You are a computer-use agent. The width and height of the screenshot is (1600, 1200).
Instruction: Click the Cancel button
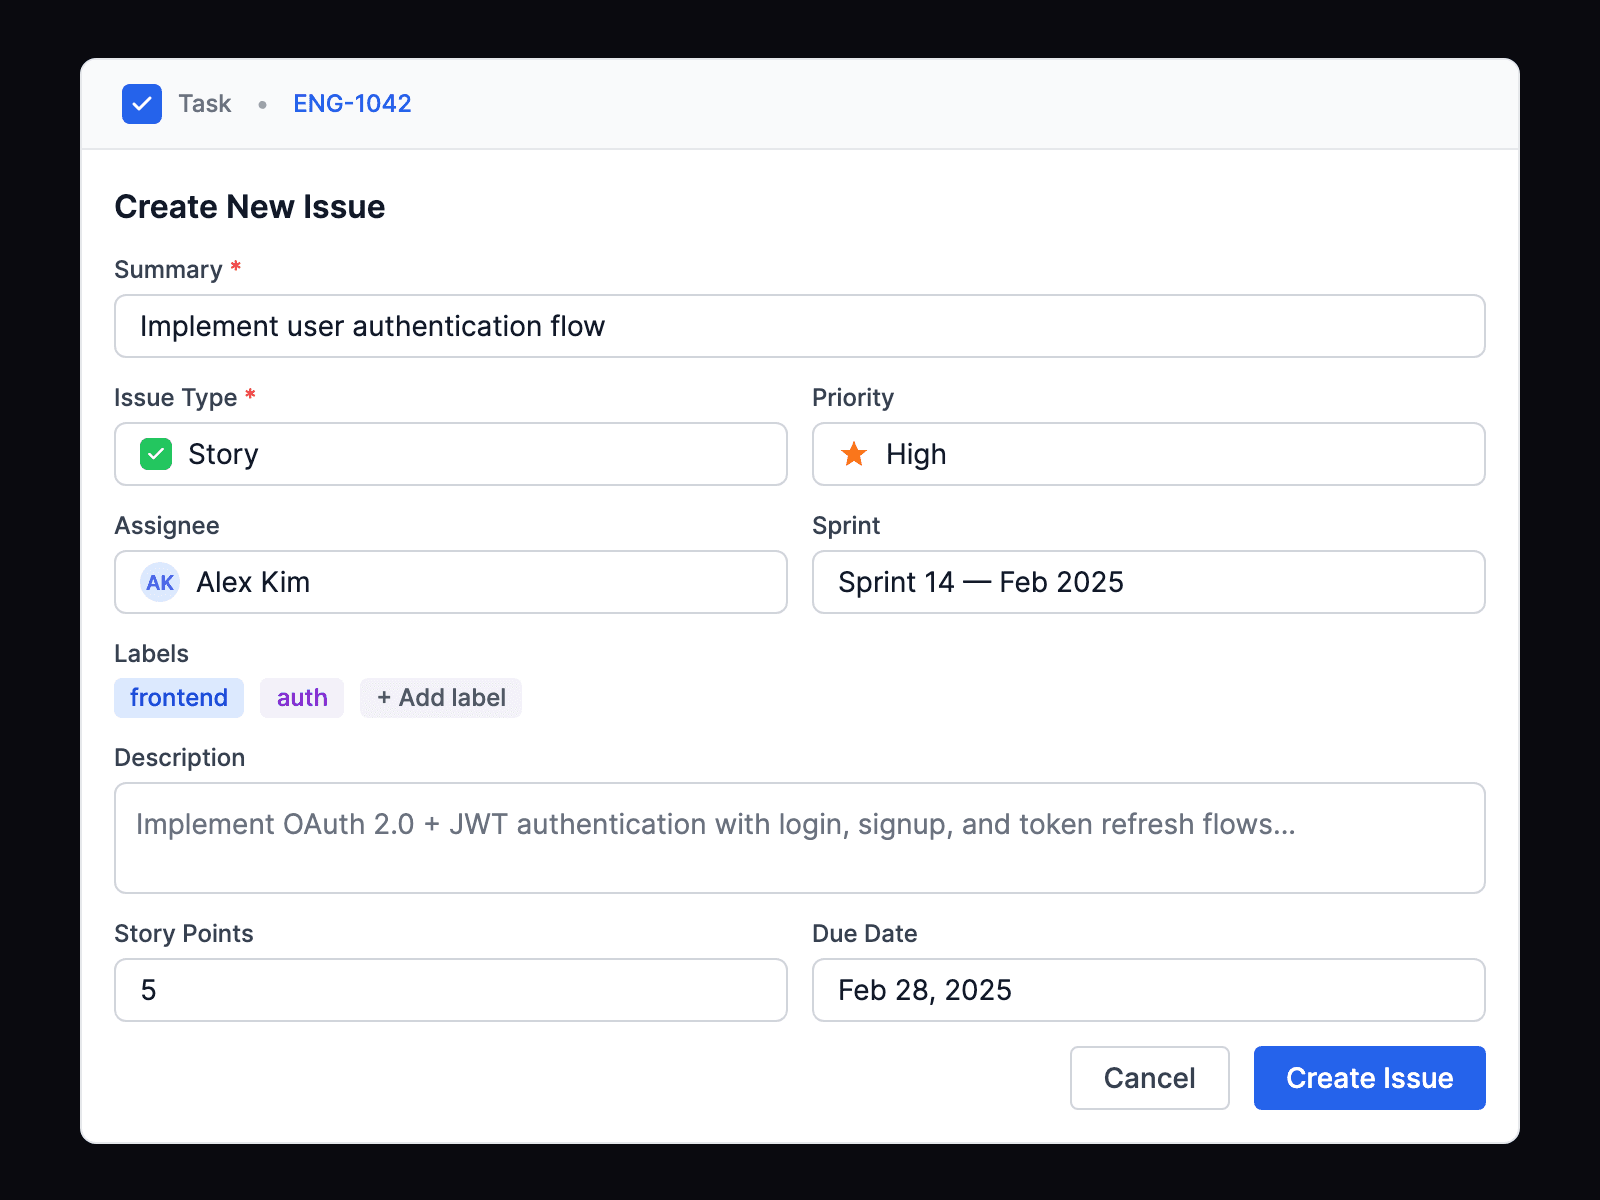click(1149, 1078)
